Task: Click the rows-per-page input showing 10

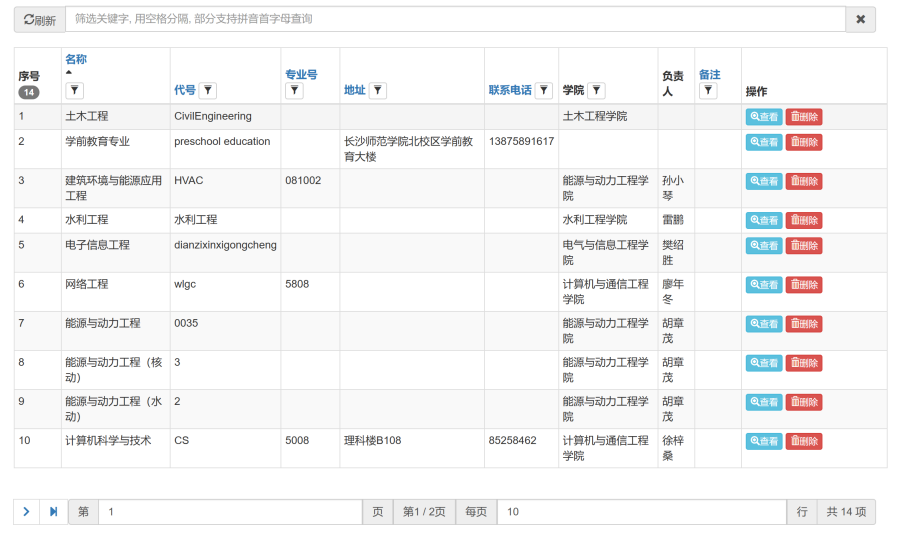Action: pos(641,512)
